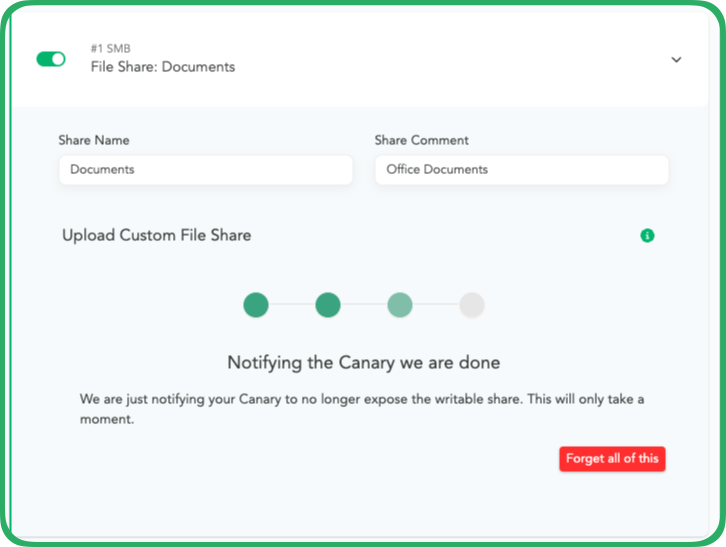The width and height of the screenshot is (726, 547).
Task: Select the grey fourth step circle
Action: pos(472,305)
